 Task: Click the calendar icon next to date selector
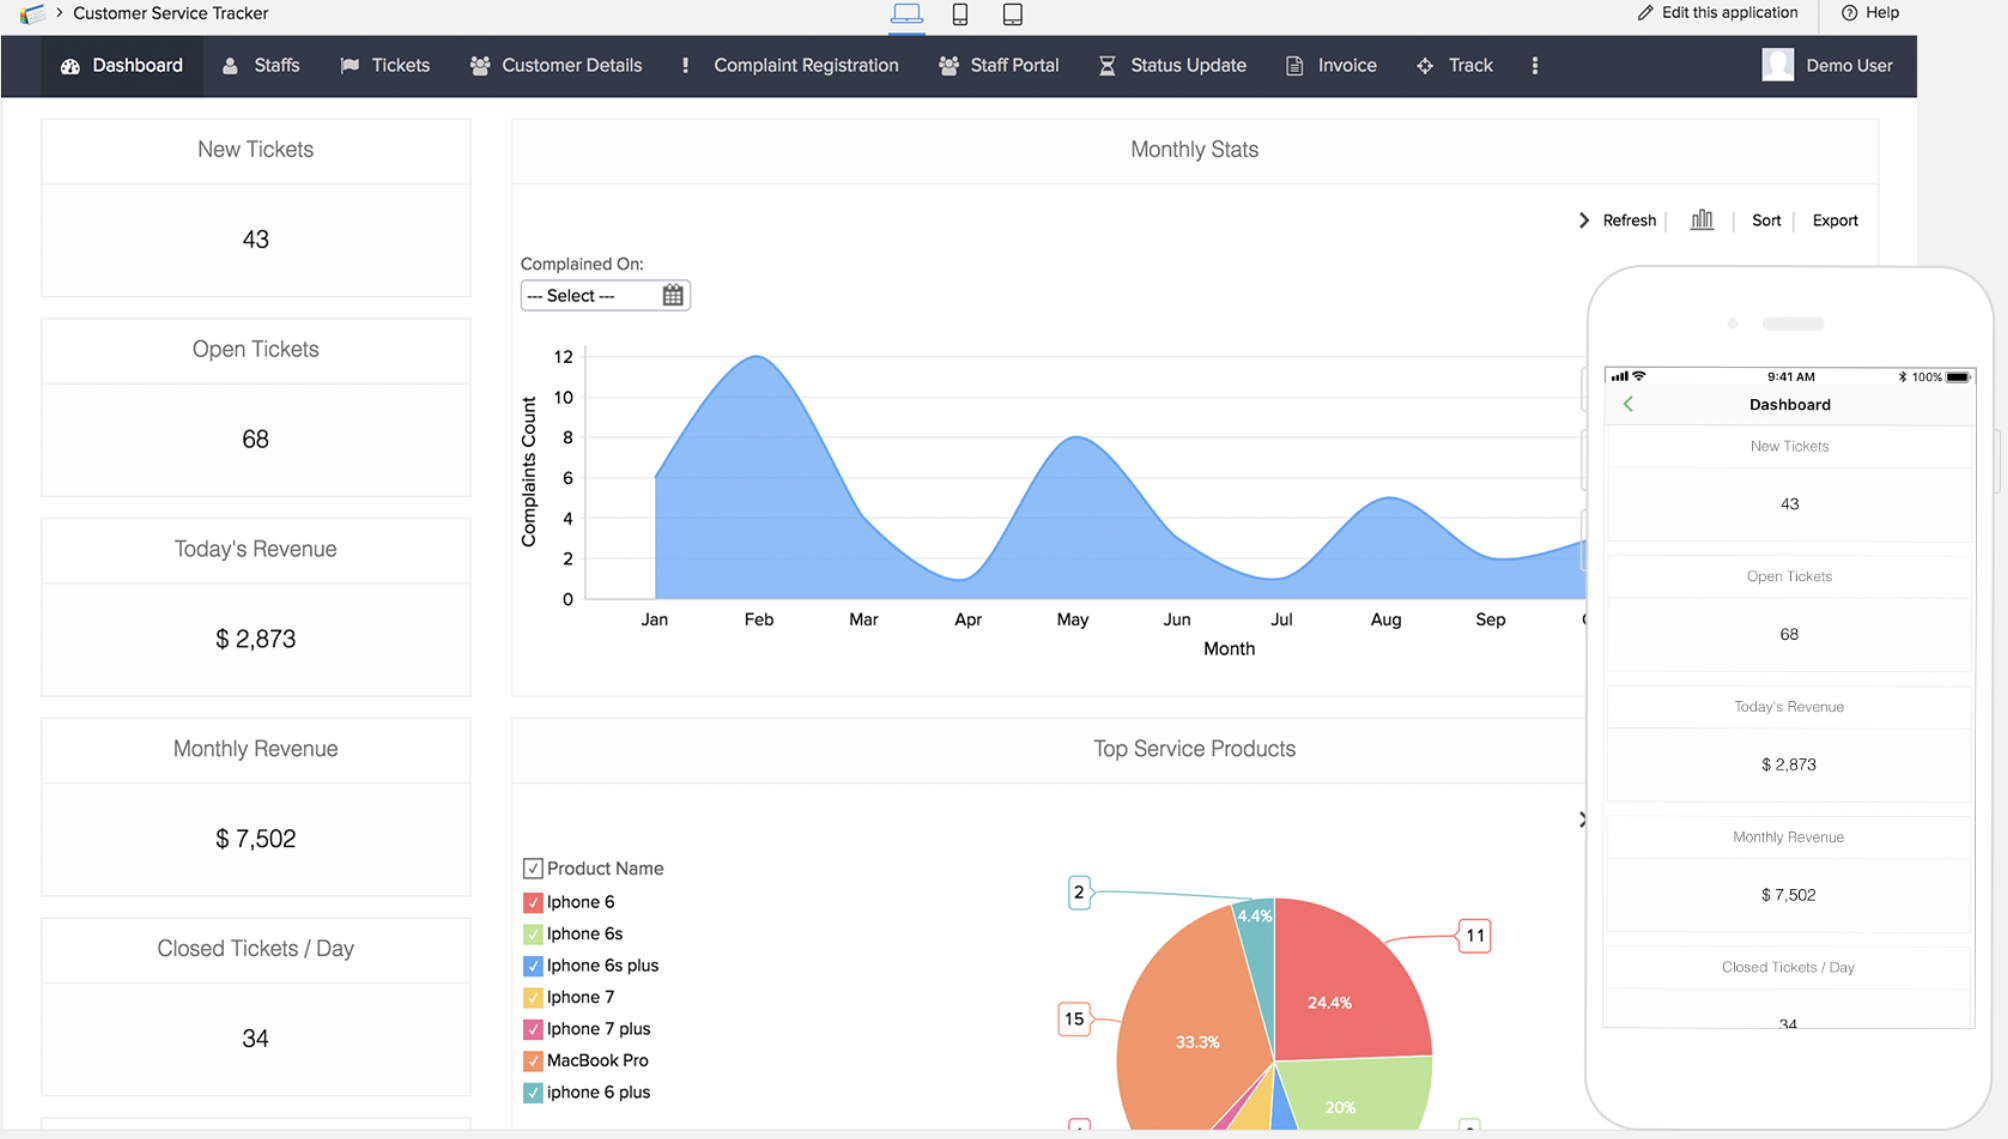click(674, 295)
